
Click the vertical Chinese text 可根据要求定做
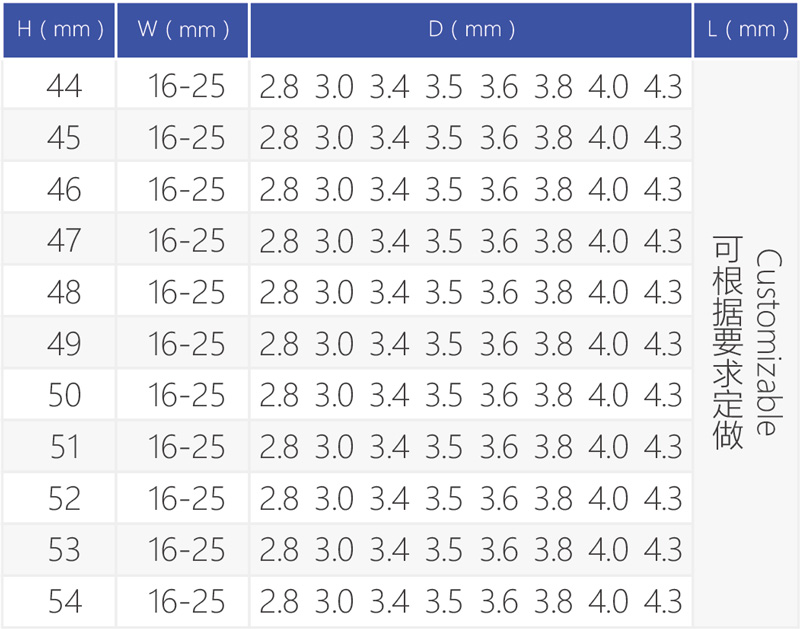(729, 343)
